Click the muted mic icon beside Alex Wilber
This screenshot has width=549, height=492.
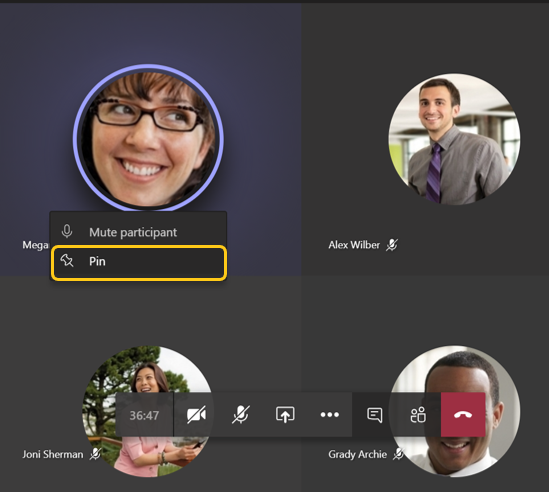(x=392, y=245)
